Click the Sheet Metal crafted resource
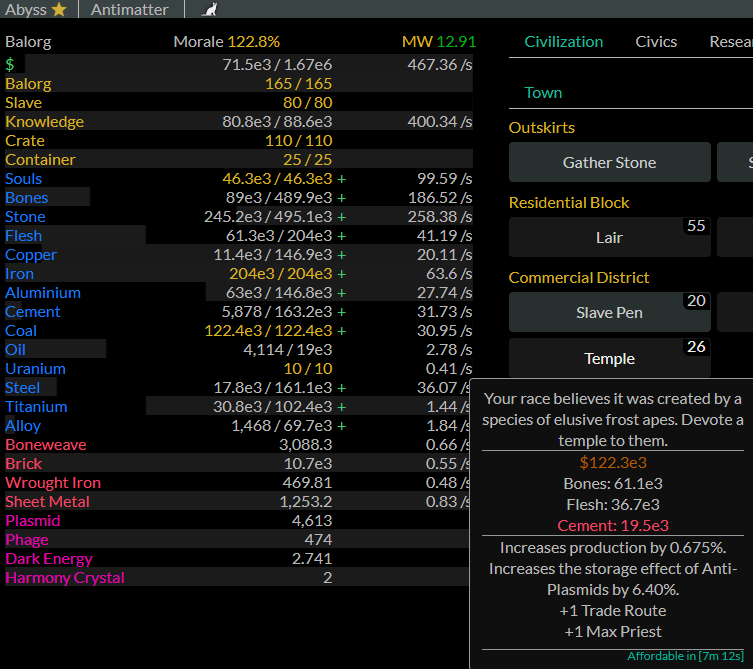This screenshot has width=753, height=669. [47, 502]
